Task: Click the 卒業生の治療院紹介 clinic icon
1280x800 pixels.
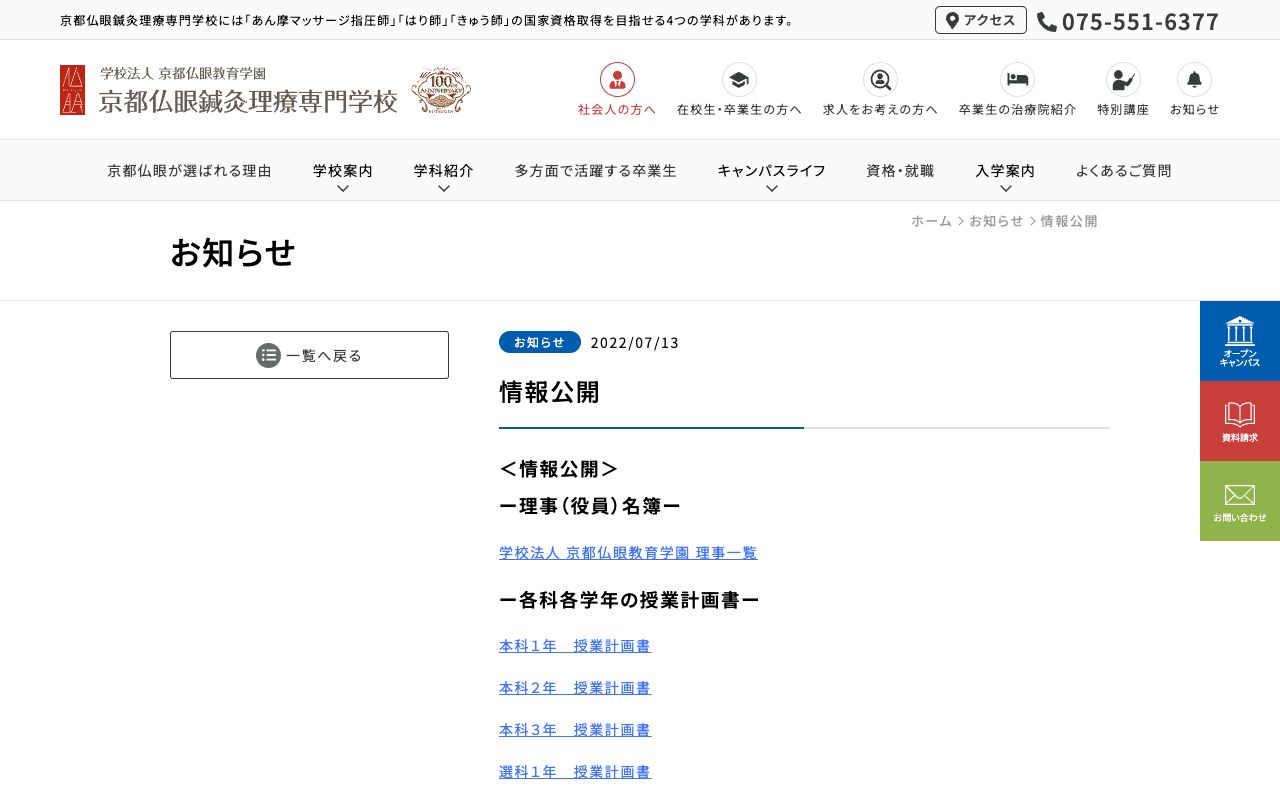Action: coord(1017,80)
